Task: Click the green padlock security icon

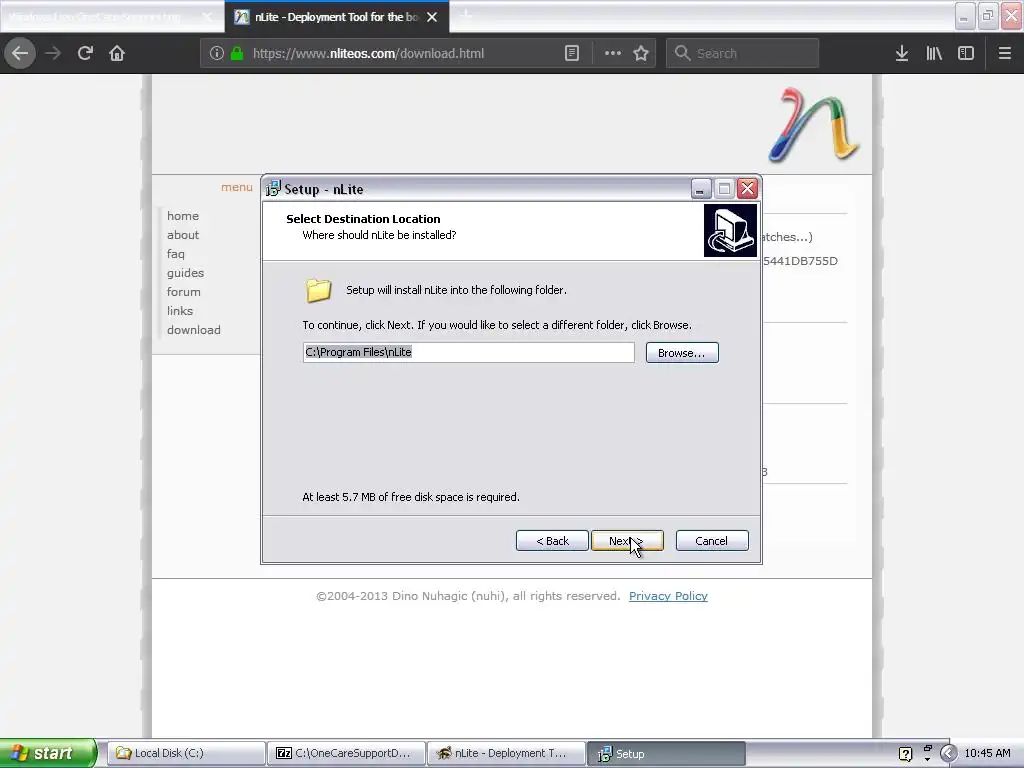Action: point(236,54)
